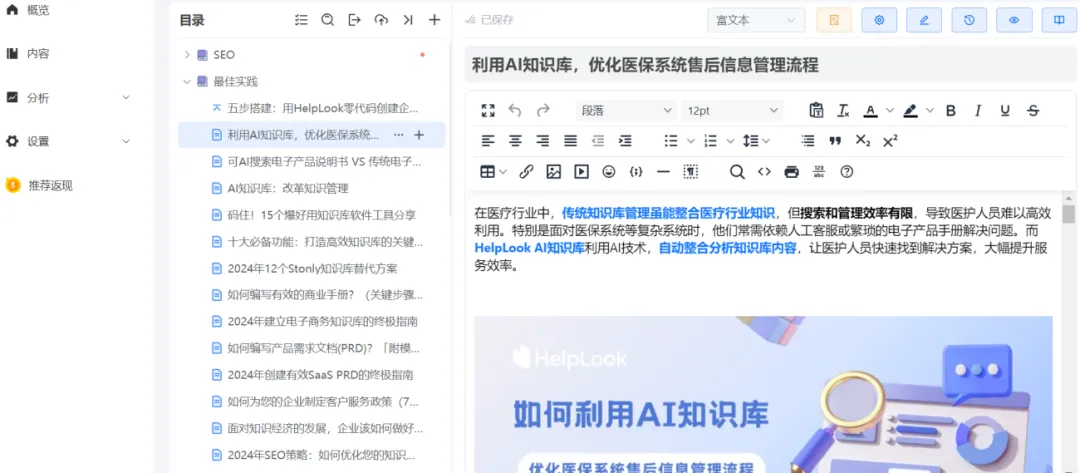
Task: Click the checklist icon in 目录 header
Action: 301,20
